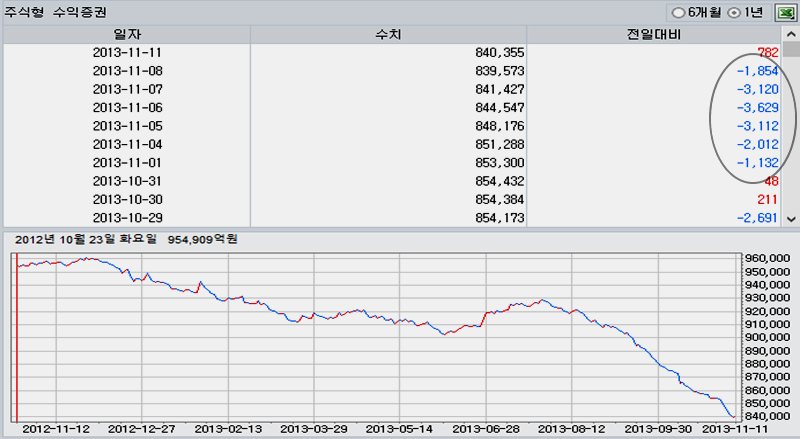Screen dimensions: 802x439
Task: Click the Excel export icon
Action: pyautogui.click(x=785, y=12)
